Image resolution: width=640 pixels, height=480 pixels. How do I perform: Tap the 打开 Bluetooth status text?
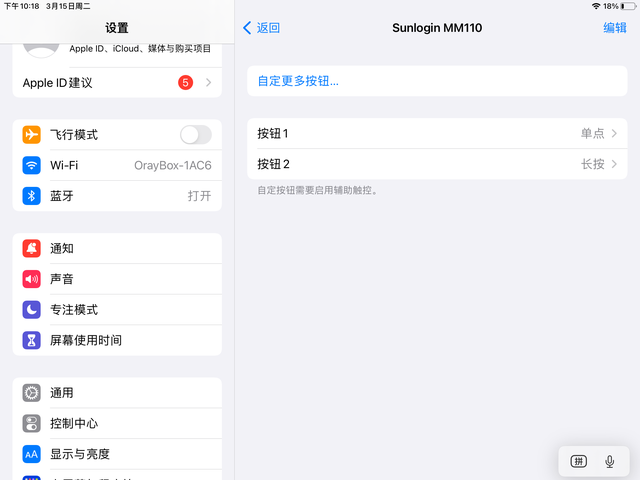(199, 196)
